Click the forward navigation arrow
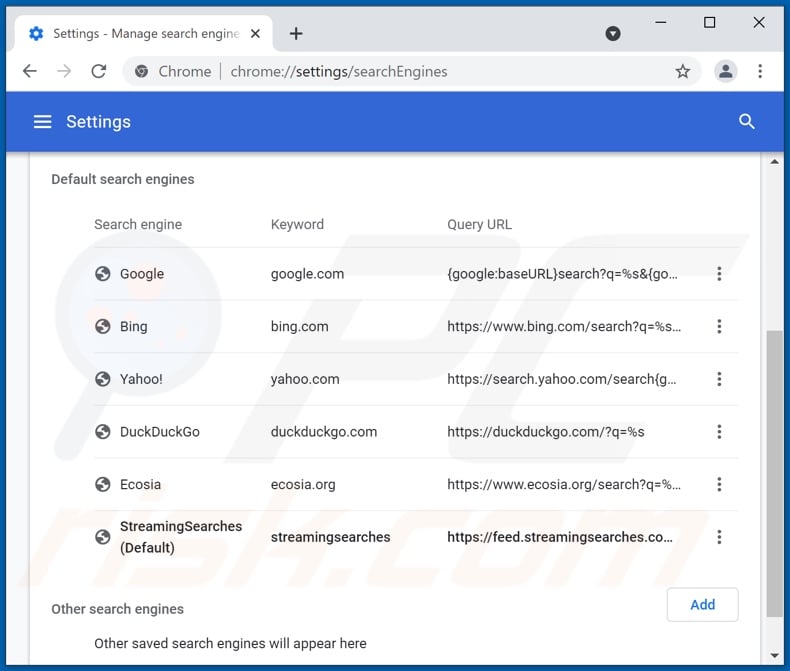790x671 pixels. click(x=64, y=72)
